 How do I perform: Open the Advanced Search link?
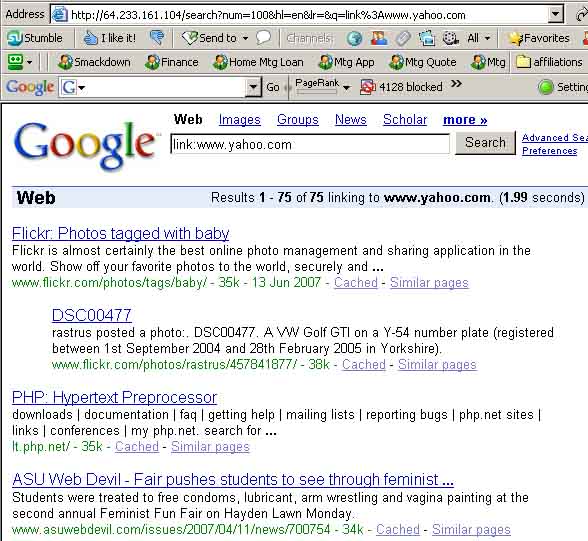point(555,138)
